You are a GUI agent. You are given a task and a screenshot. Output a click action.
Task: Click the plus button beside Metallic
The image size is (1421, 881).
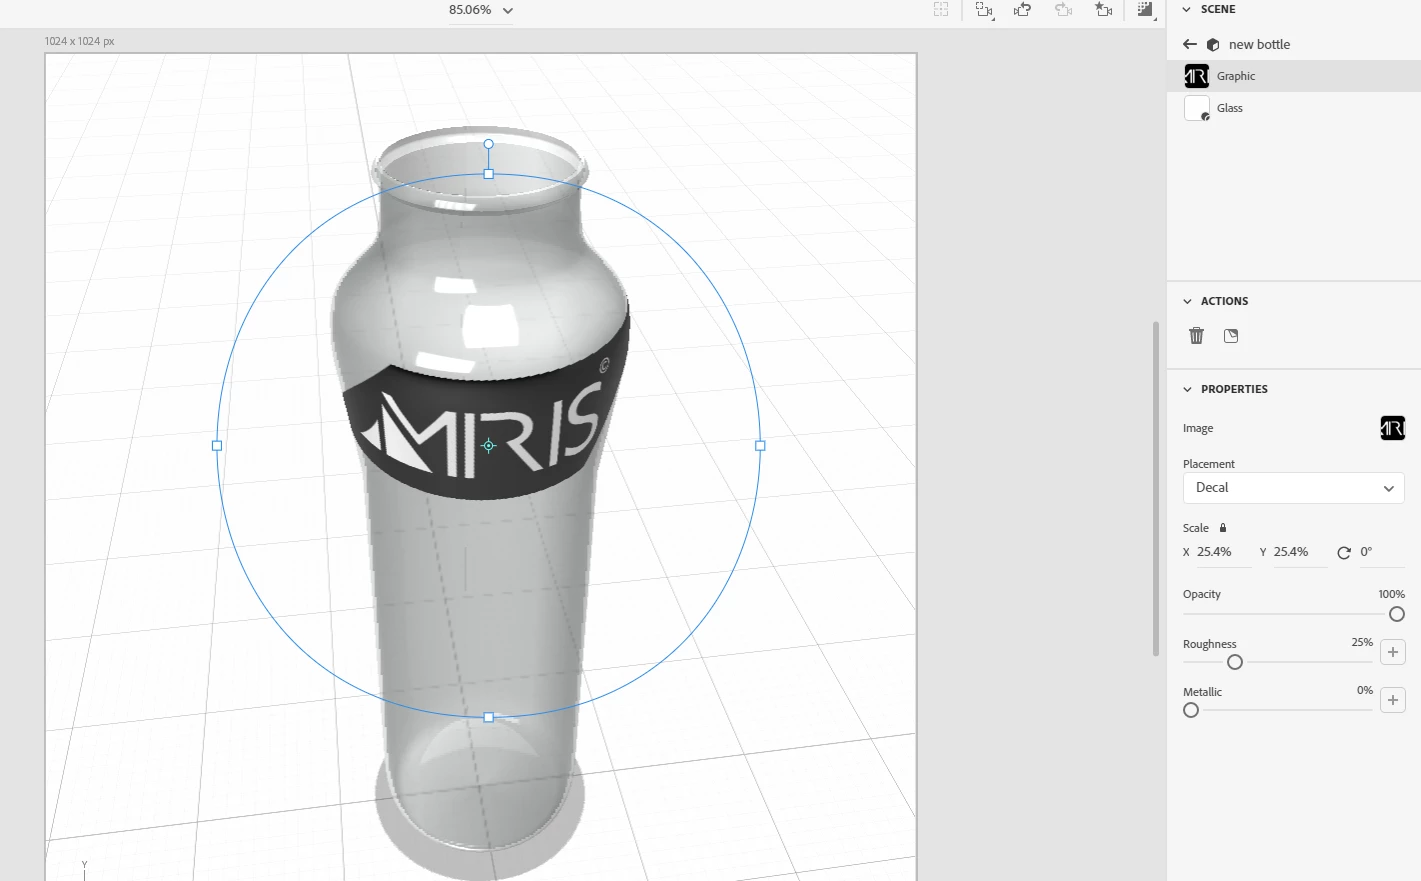tap(1393, 700)
